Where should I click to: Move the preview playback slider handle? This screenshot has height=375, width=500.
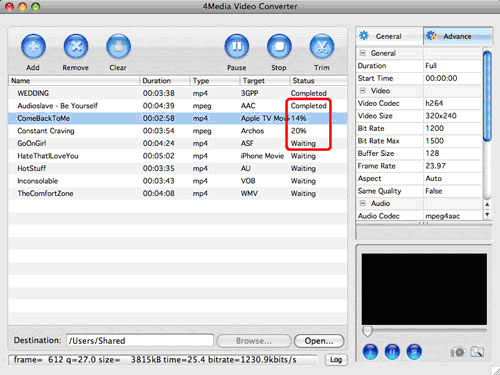click(x=367, y=331)
